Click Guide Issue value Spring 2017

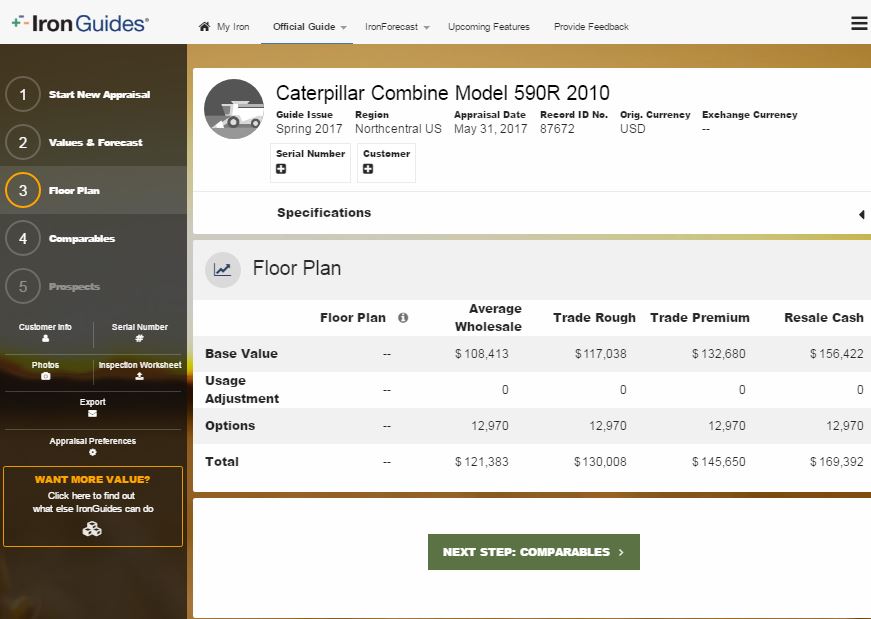309,129
